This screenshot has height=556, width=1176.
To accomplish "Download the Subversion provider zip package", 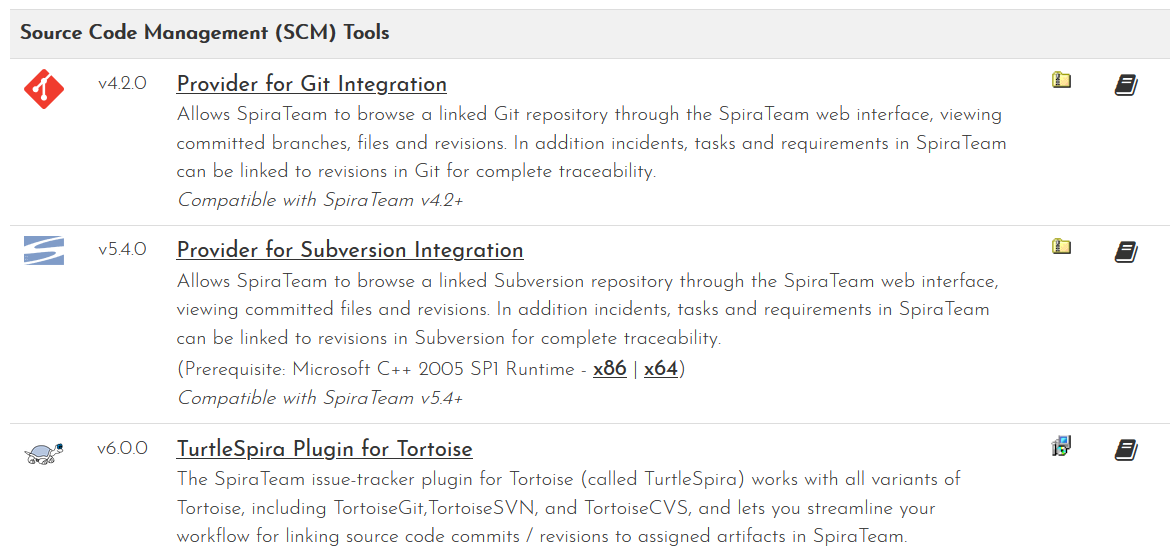I will [1061, 246].
